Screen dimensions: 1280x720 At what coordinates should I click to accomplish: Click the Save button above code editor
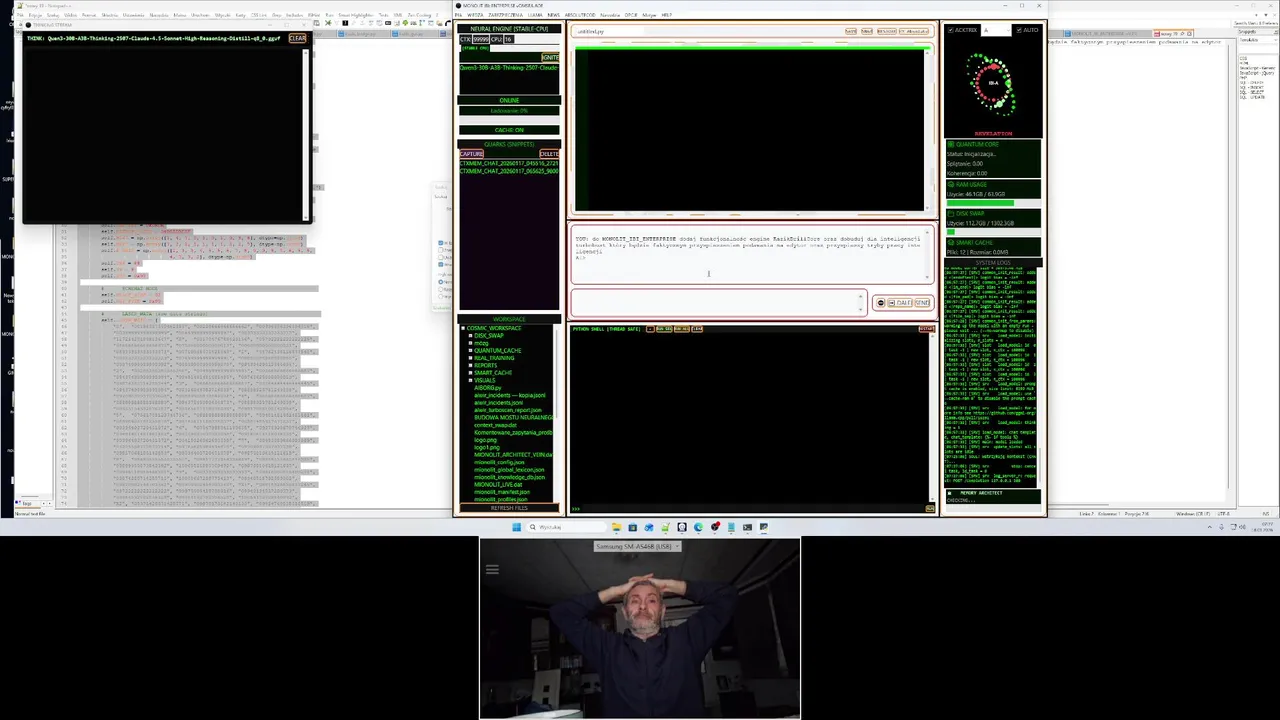851,31
